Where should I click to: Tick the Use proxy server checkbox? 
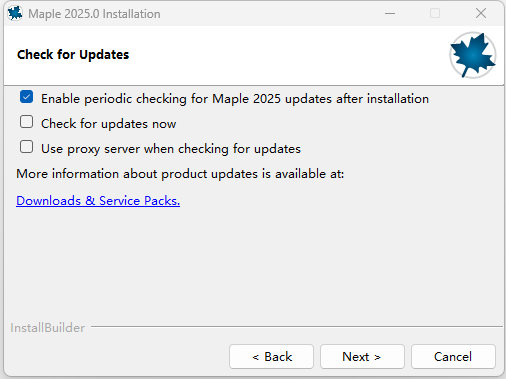26,147
